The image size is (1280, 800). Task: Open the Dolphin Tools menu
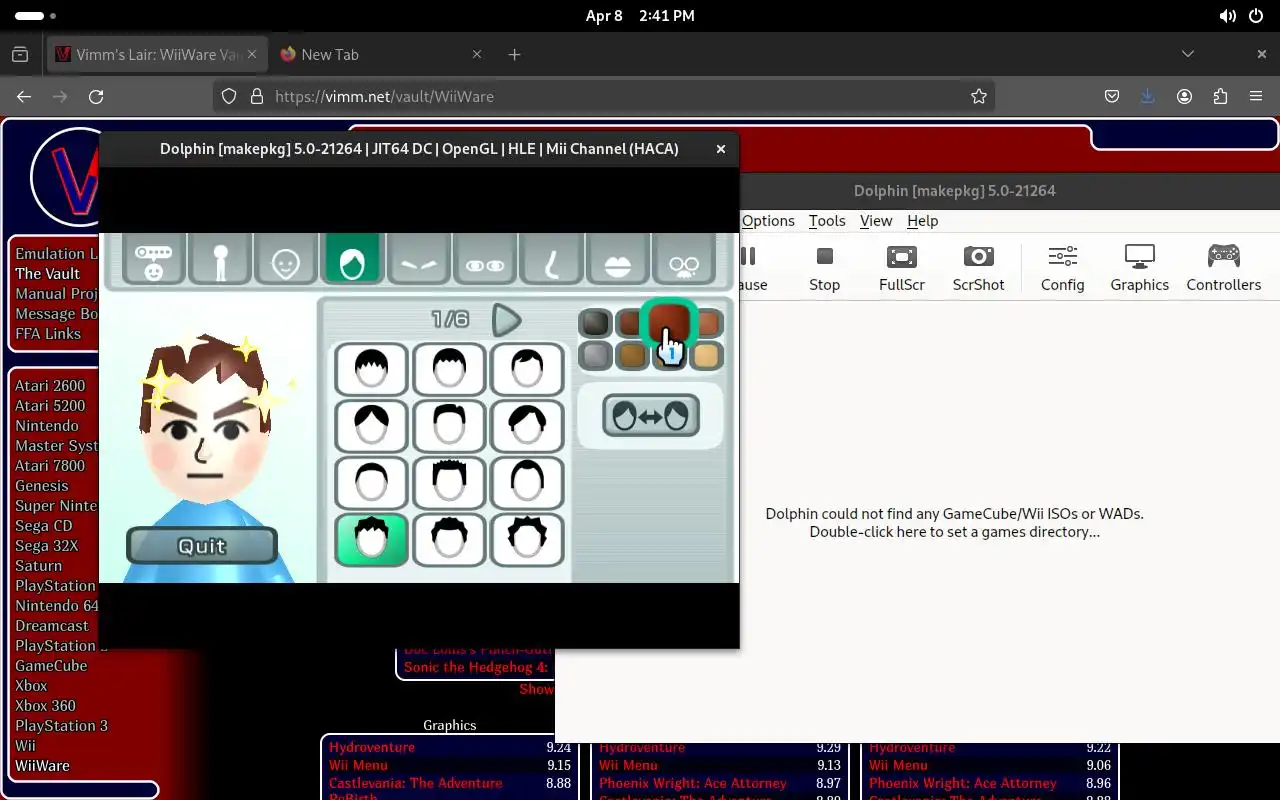pyautogui.click(x=827, y=221)
